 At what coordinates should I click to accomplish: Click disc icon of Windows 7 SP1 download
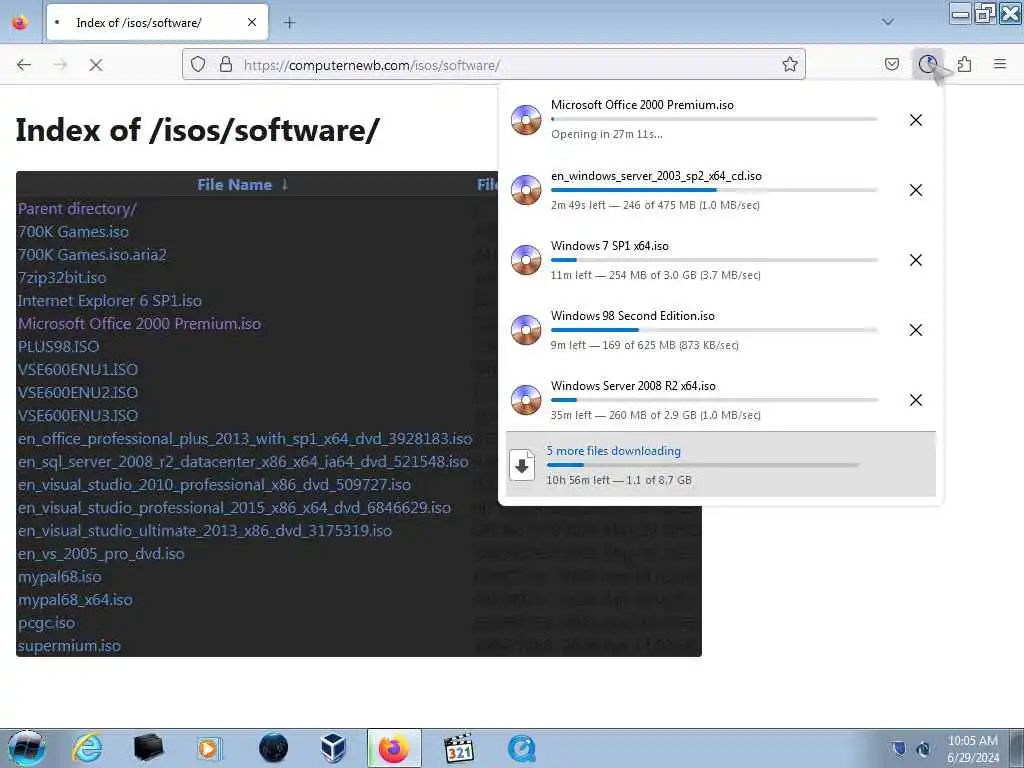point(526,259)
